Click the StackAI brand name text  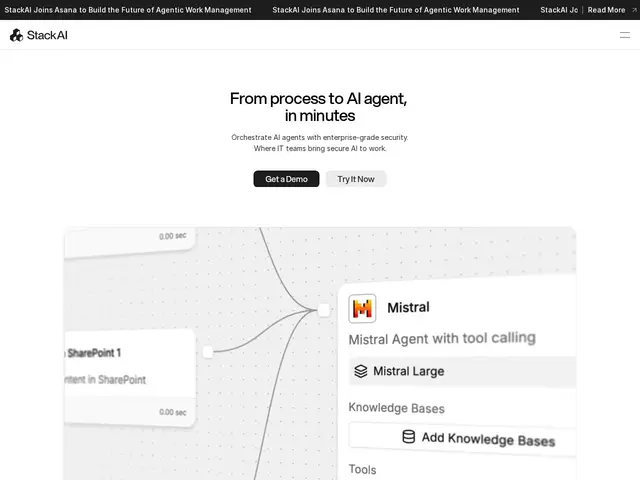pos(47,36)
